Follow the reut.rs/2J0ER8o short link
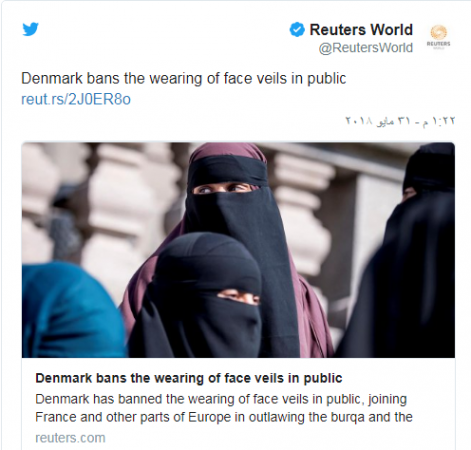The image size is (471, 450). [x=76, y=99]
